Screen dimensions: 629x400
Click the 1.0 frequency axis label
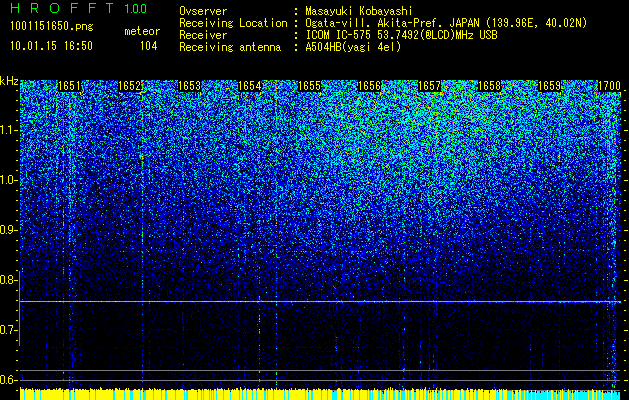point(7,181)
